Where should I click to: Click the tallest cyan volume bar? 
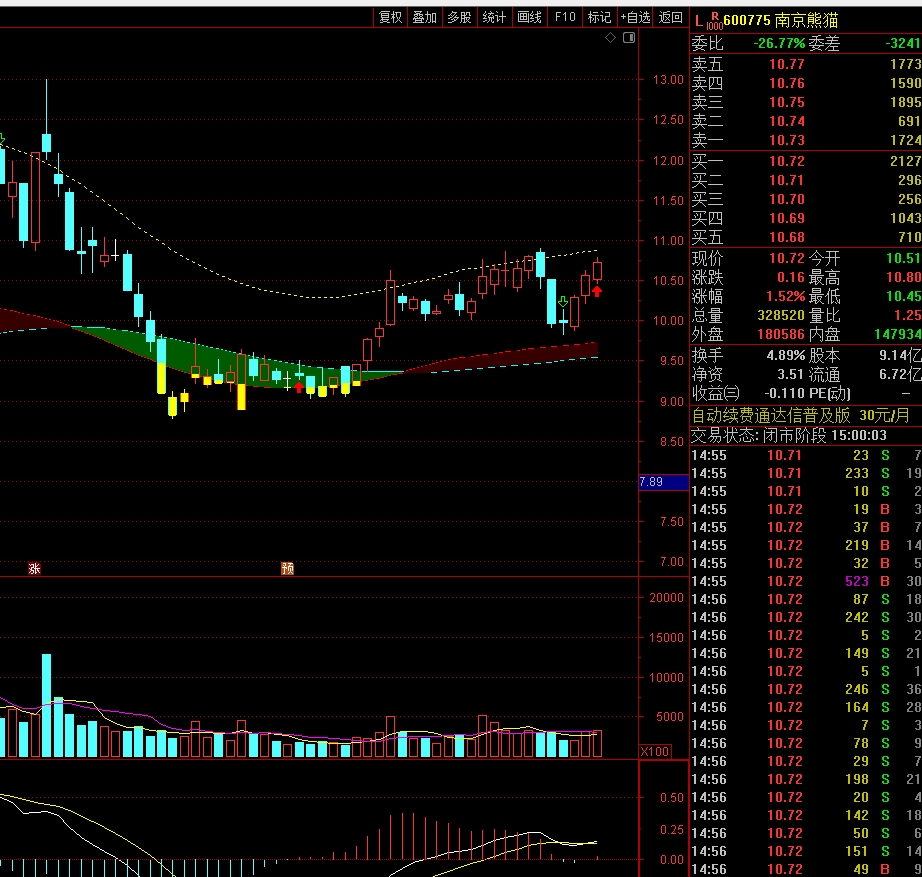pyautogui.click(x=46, y=705)
